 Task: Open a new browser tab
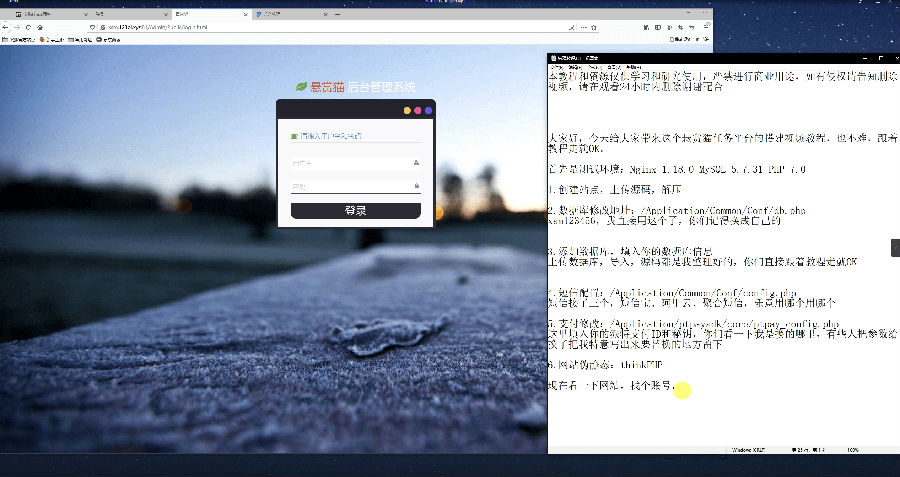[x=338, y=14]
